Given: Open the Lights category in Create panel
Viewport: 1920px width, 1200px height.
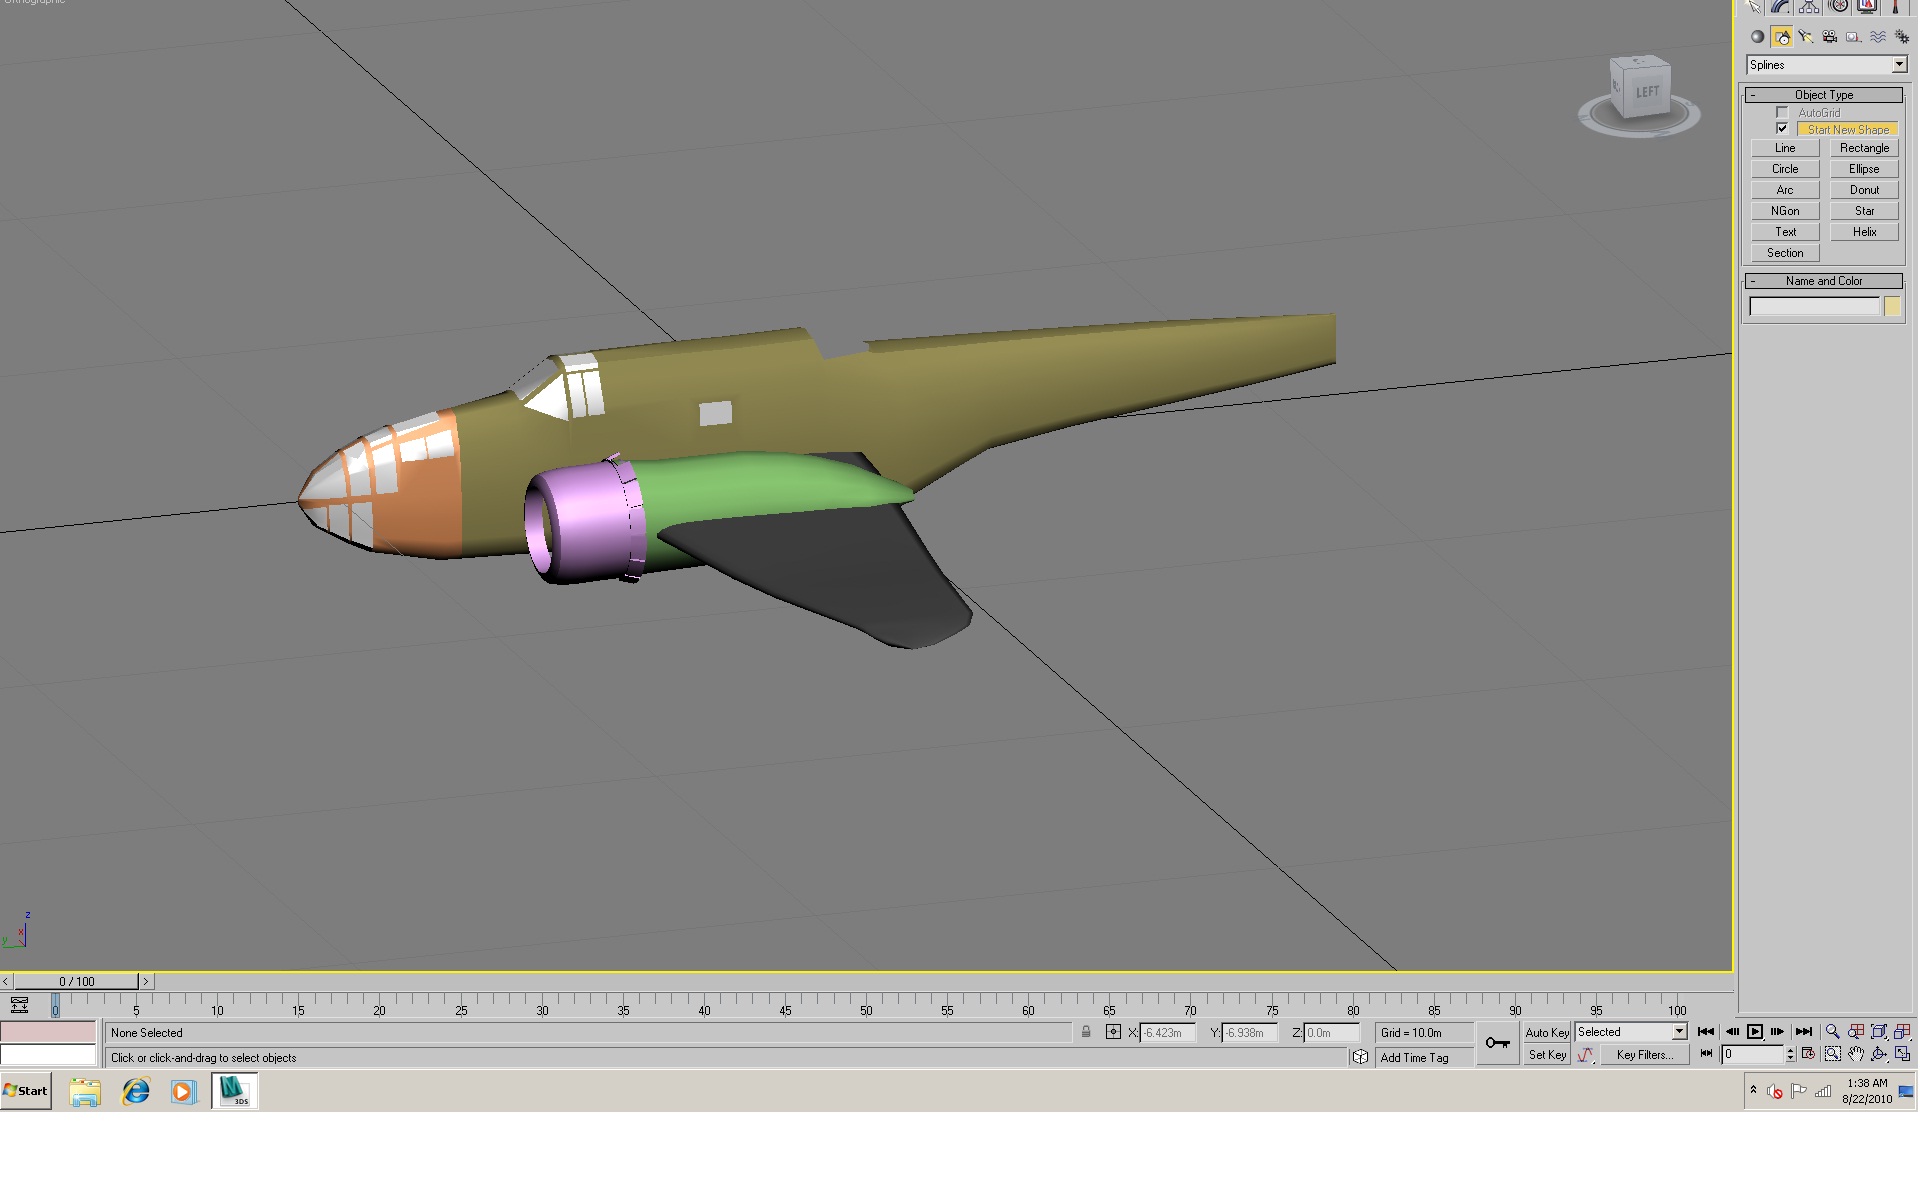Looking at the screenshot, I should tap(1806, 37).
